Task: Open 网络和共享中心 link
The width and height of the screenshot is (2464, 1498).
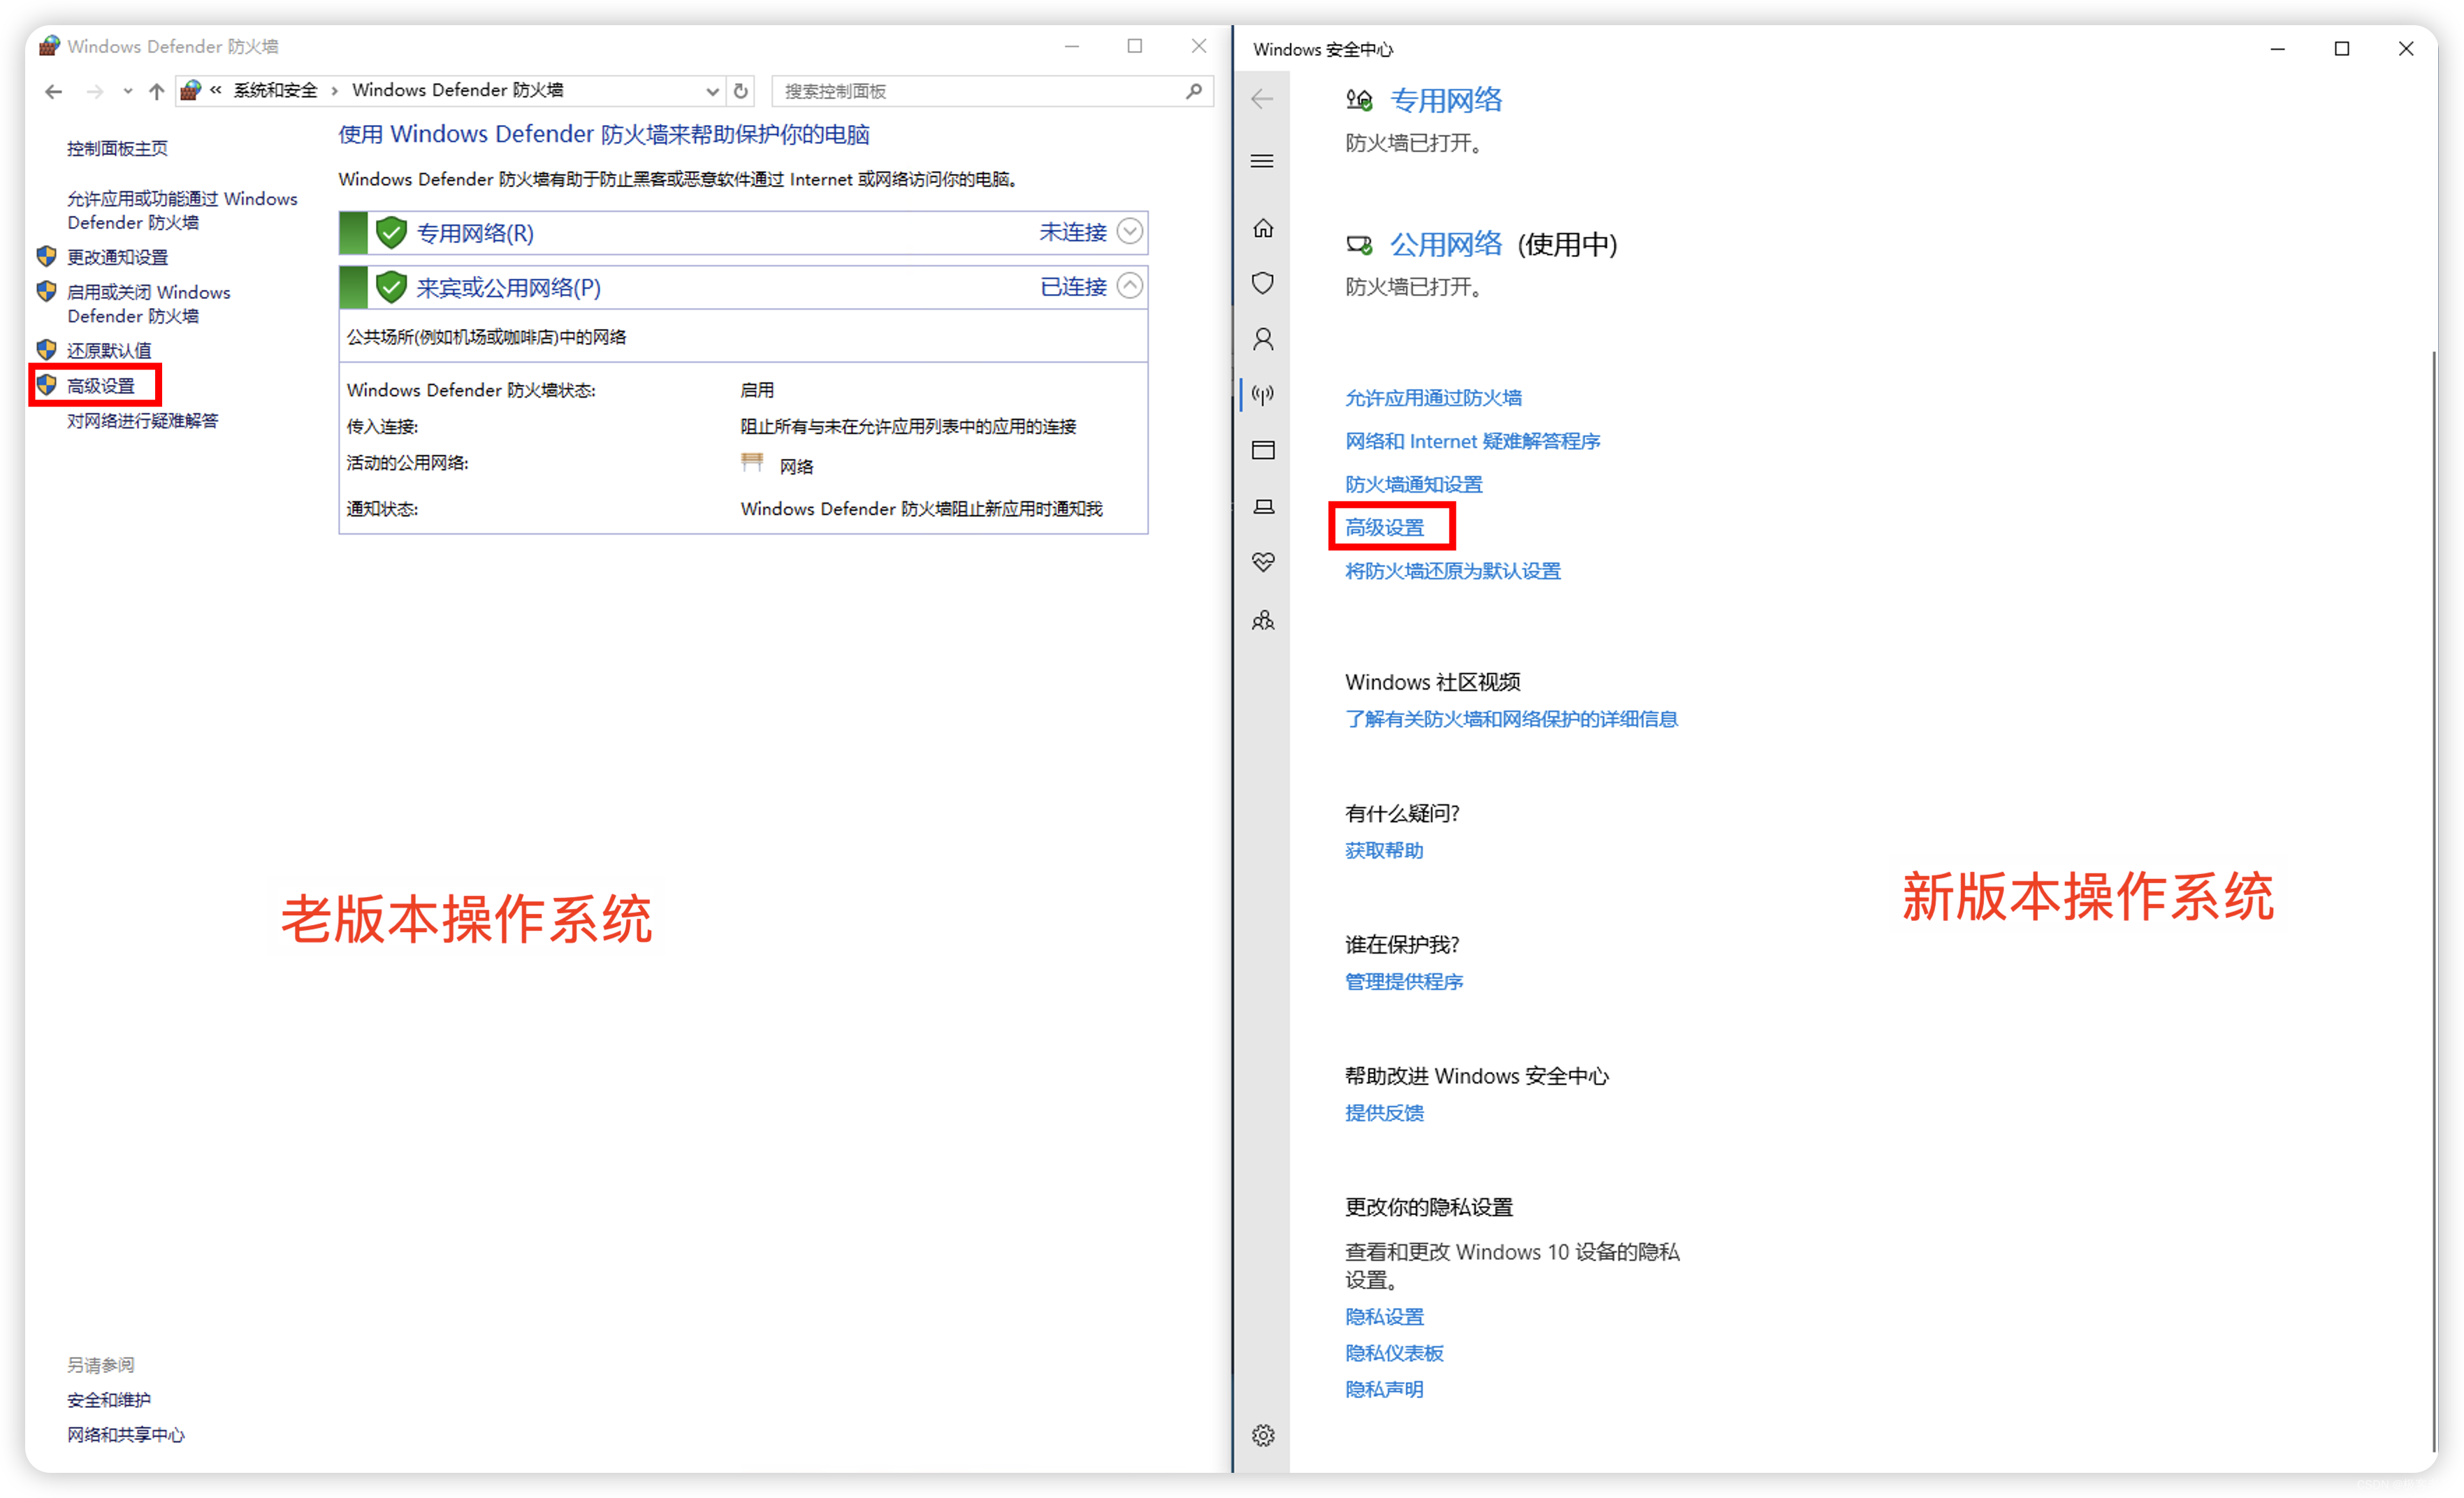Action: pos(126,1435)
